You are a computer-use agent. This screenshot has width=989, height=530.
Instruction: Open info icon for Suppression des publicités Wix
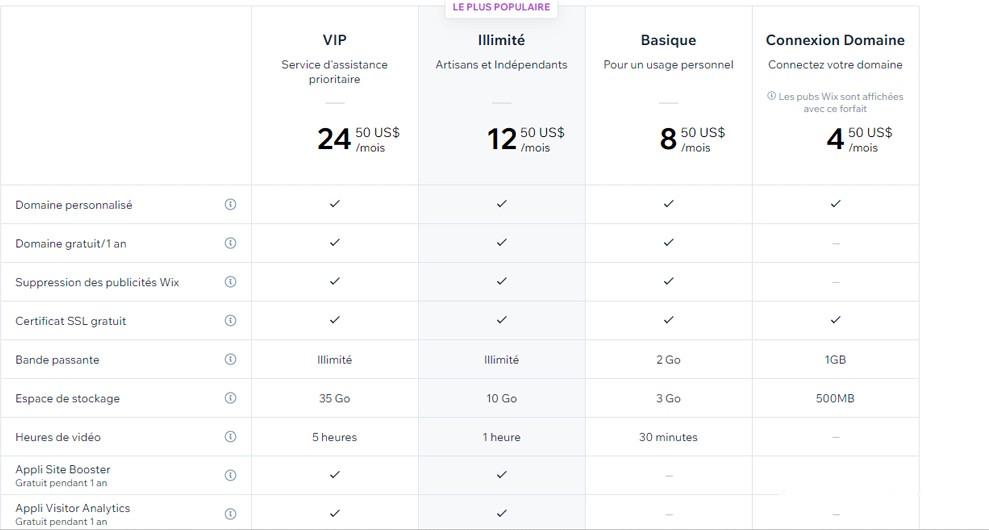pyautogui.click(x=230, y=282)
